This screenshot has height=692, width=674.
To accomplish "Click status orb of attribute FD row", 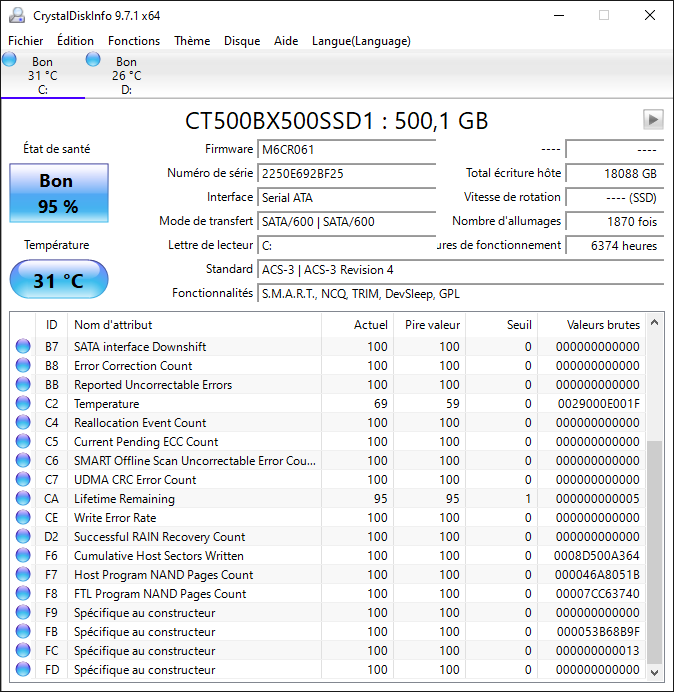I will pyautogui.click(x=23, y=669).
